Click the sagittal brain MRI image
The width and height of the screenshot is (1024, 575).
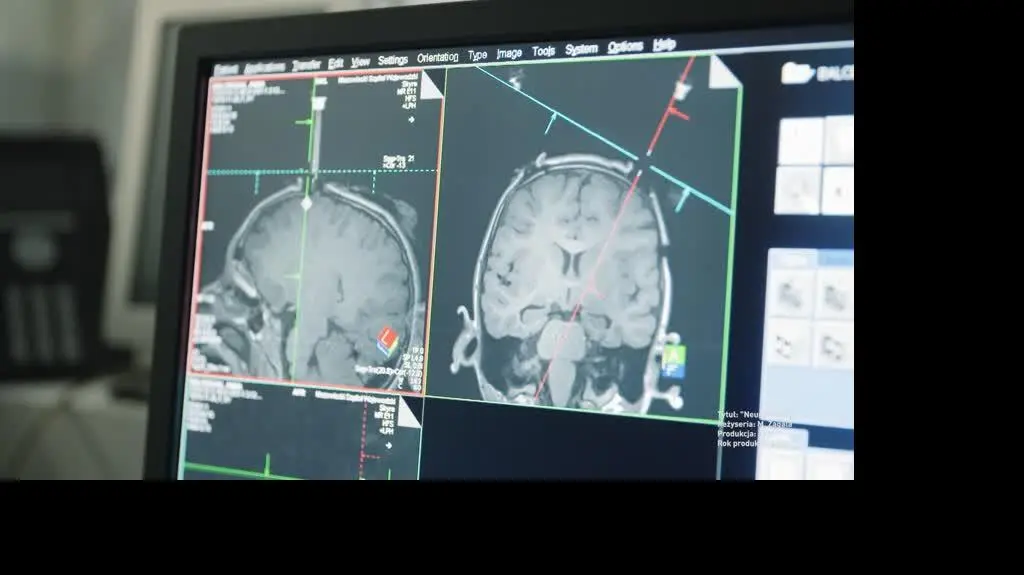tap(313, 281)
